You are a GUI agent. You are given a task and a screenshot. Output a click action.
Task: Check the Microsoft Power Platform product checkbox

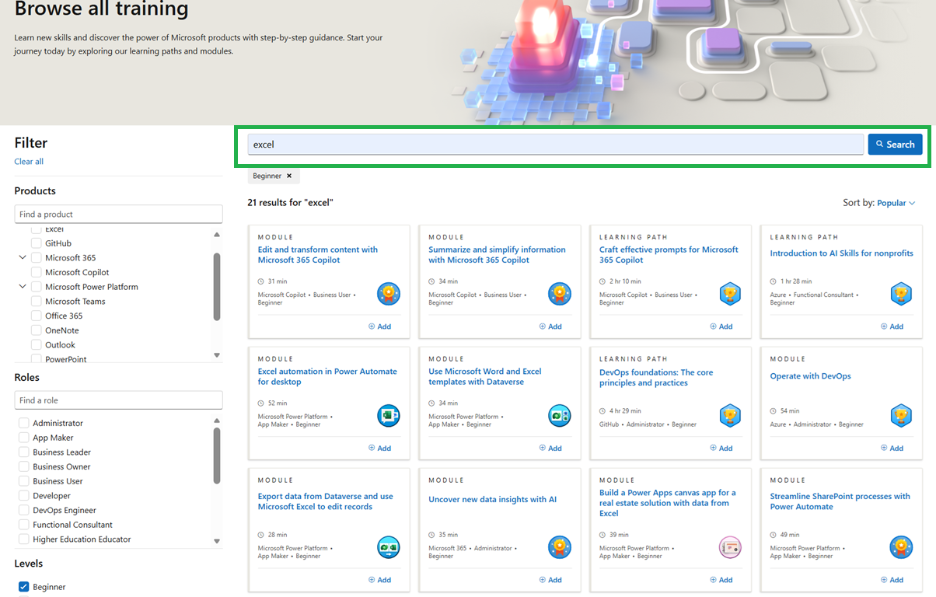point(36,287)
